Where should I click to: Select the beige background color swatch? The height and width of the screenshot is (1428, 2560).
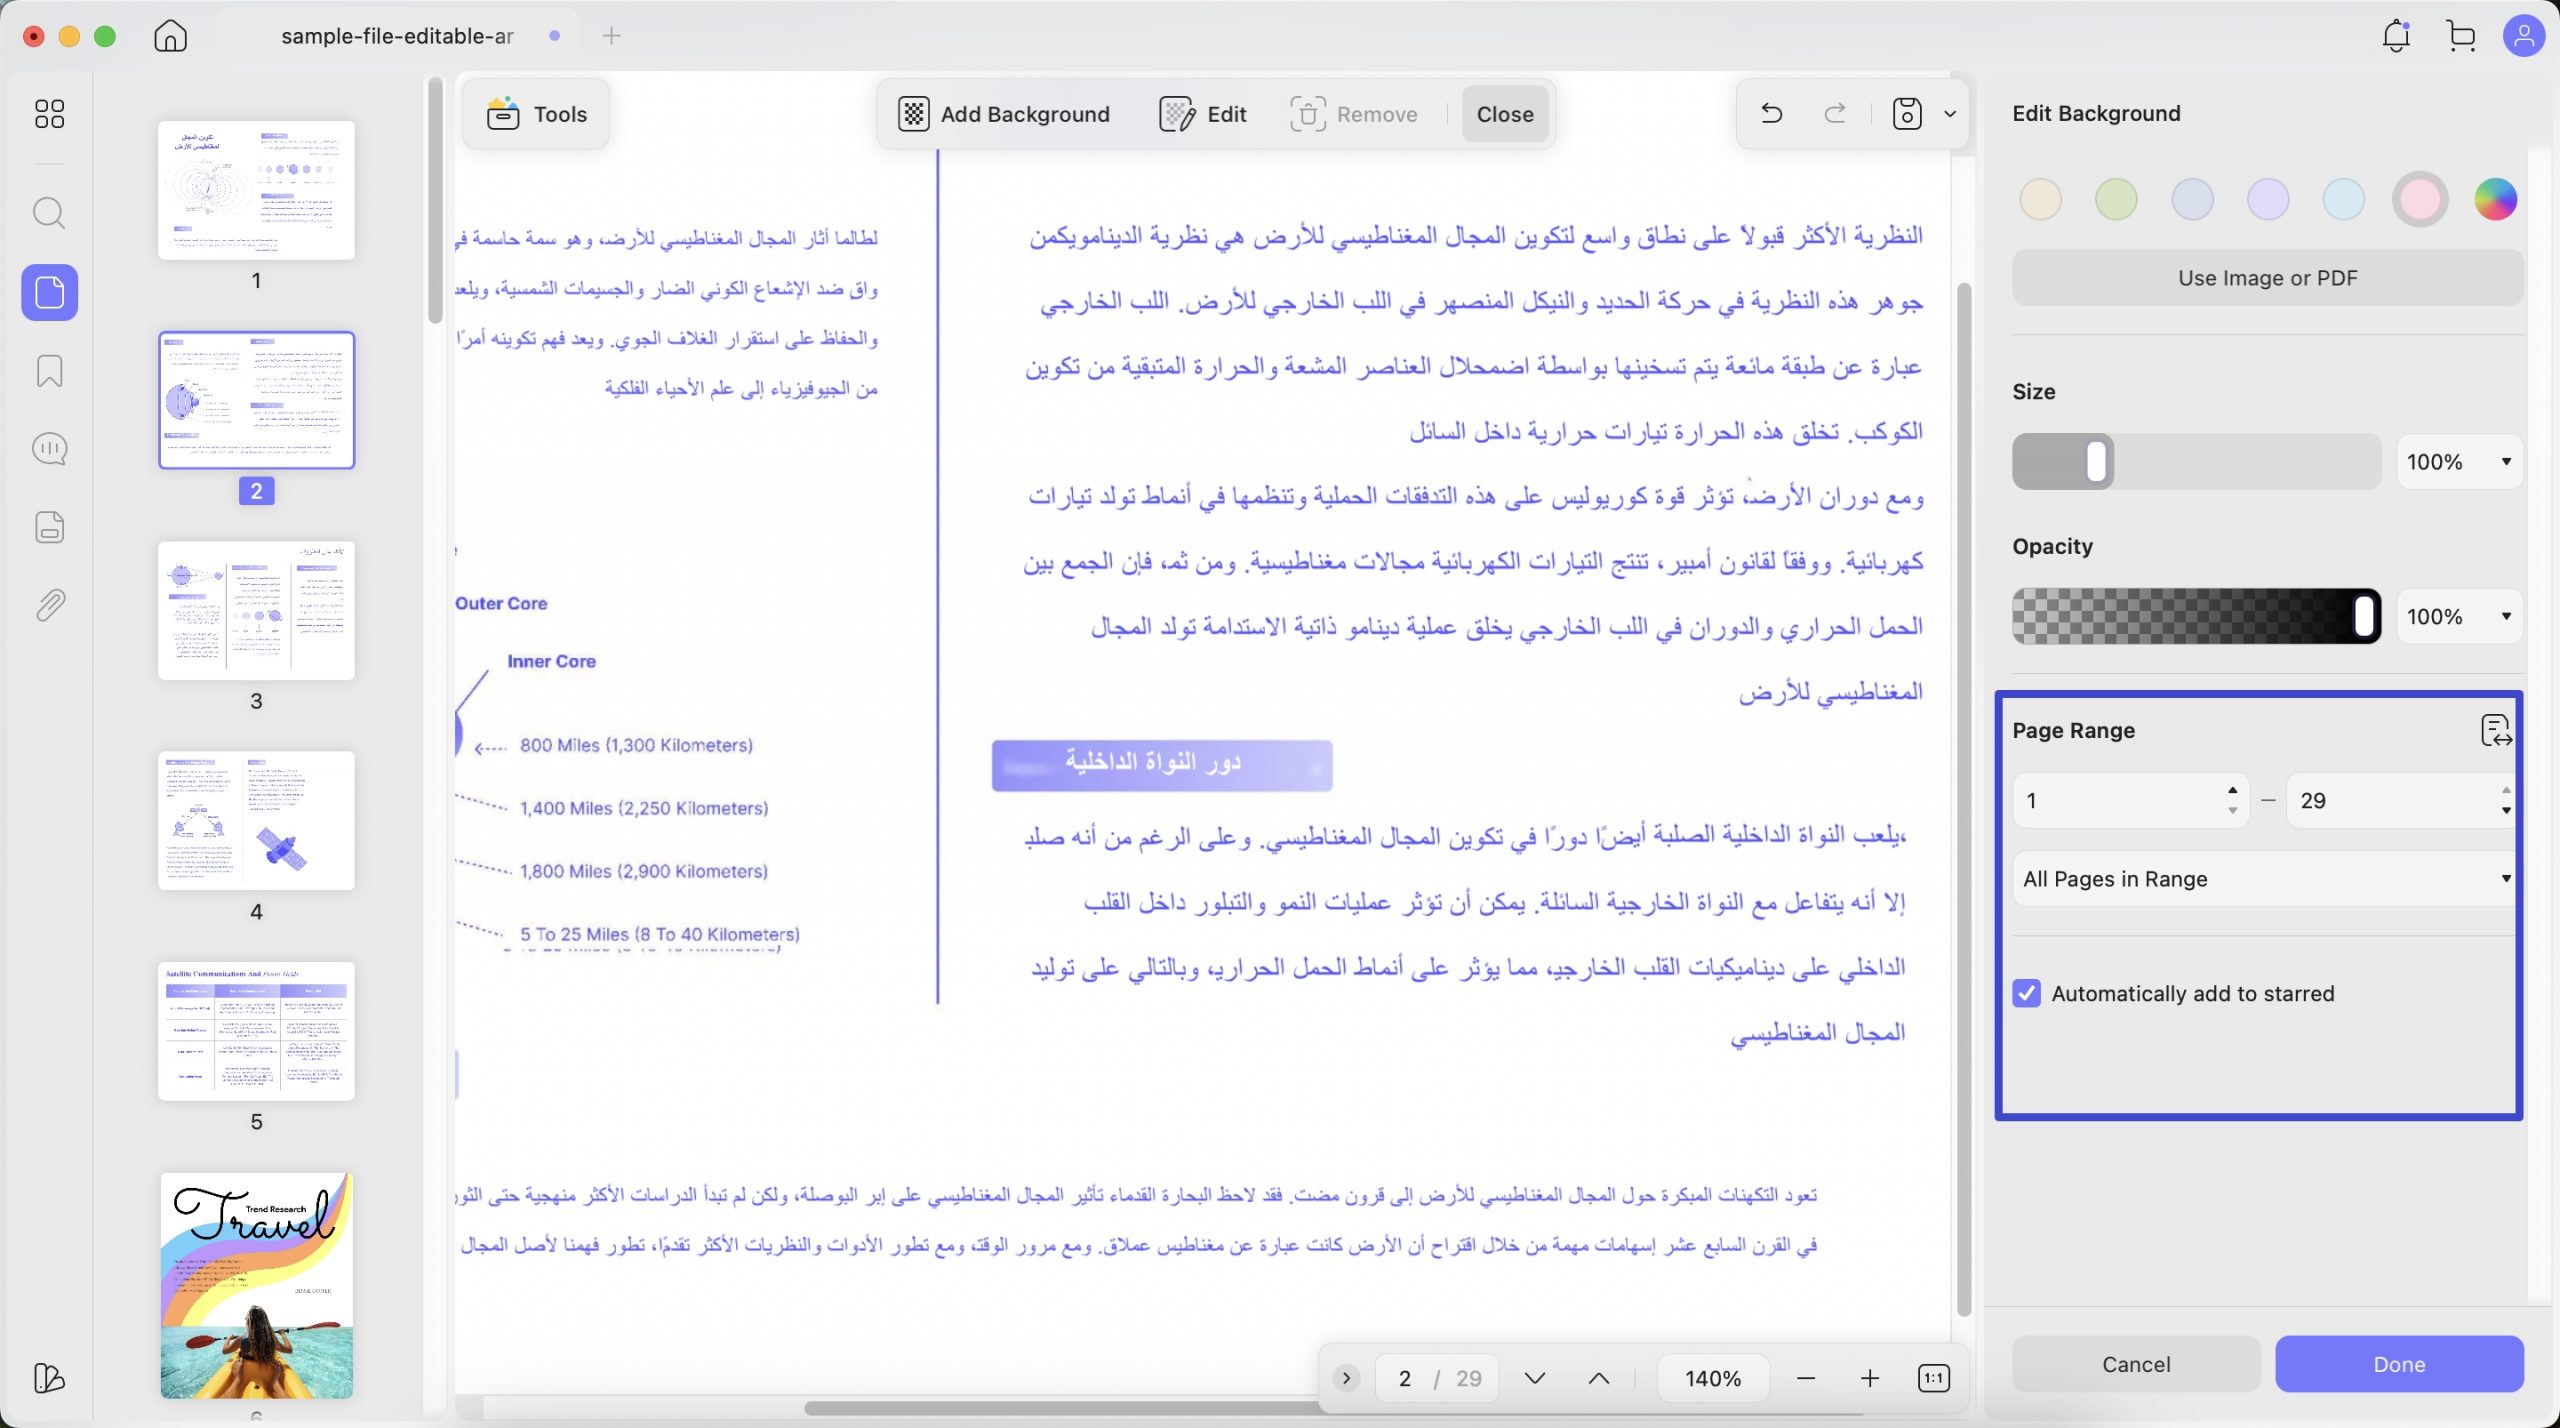click(x=2040, y=199)
